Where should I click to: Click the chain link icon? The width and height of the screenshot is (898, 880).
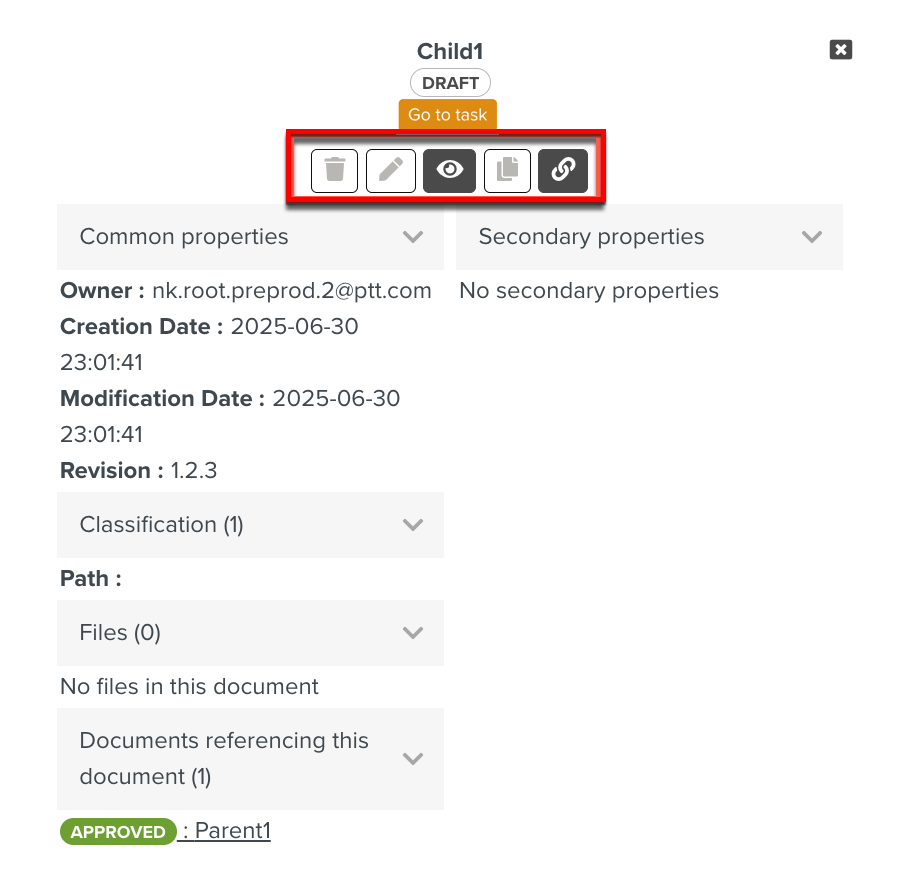pyautogui.click(x=563, y=170)
